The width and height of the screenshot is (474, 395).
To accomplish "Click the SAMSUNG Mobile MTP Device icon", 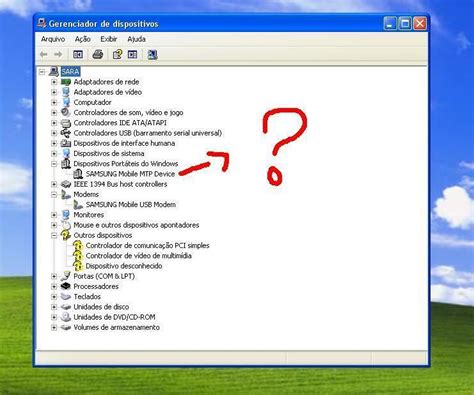I will (78, 174).
